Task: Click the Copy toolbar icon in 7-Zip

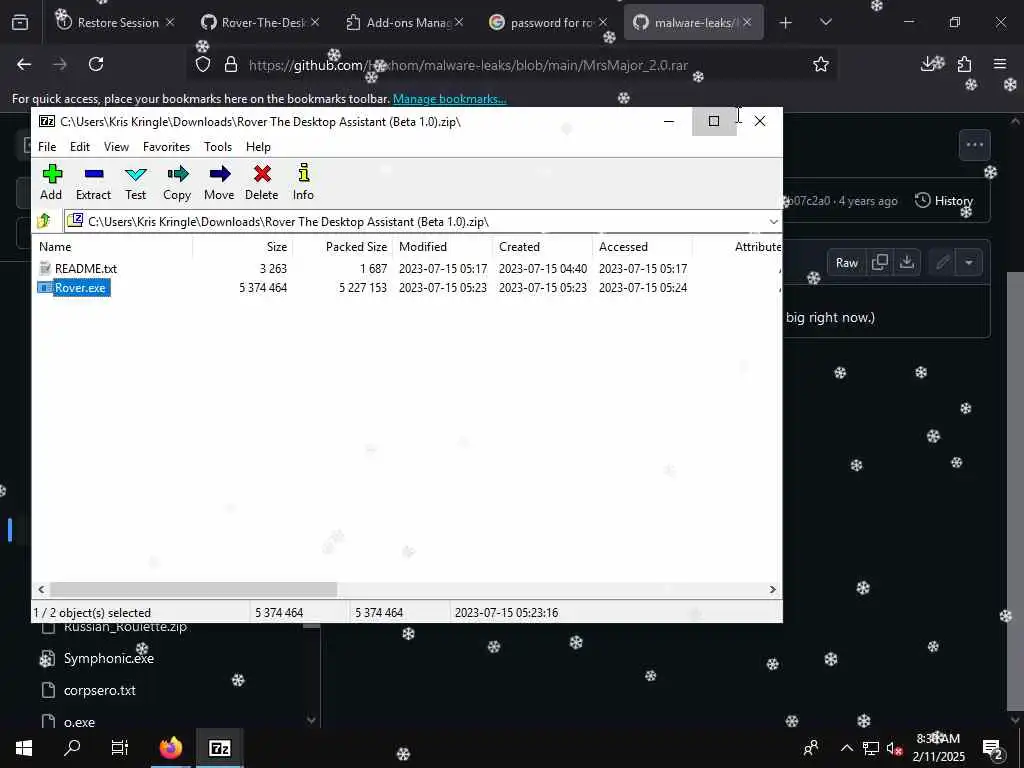Action: 177,182
